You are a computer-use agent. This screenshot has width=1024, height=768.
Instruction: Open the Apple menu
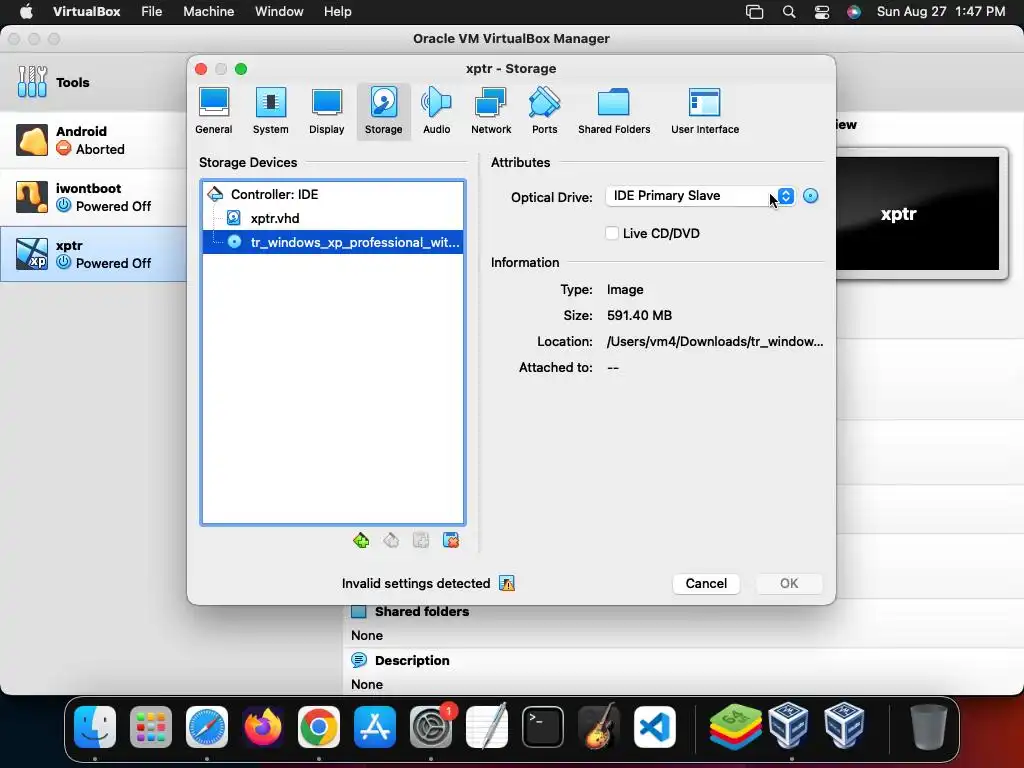[x=26, y=12]
